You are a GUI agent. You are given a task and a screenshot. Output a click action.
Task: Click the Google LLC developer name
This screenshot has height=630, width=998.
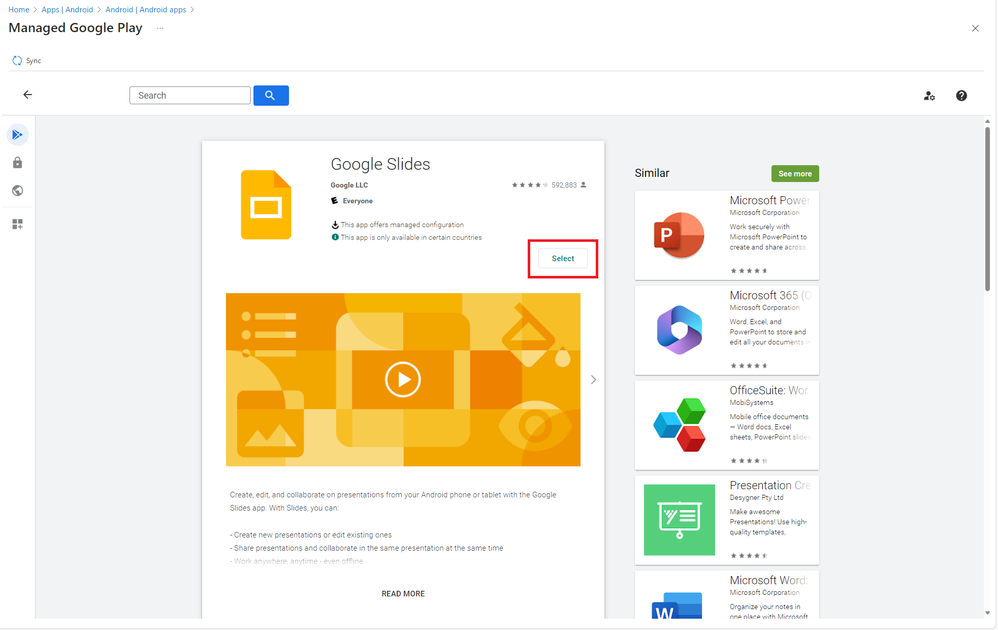tap(349, 185)
